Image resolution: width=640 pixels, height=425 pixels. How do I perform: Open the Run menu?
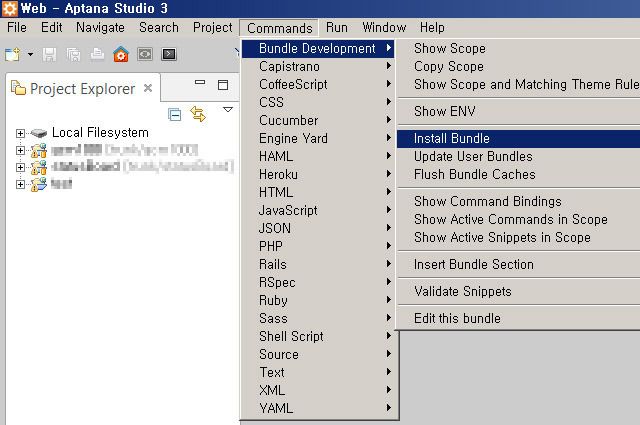(337, 28)
